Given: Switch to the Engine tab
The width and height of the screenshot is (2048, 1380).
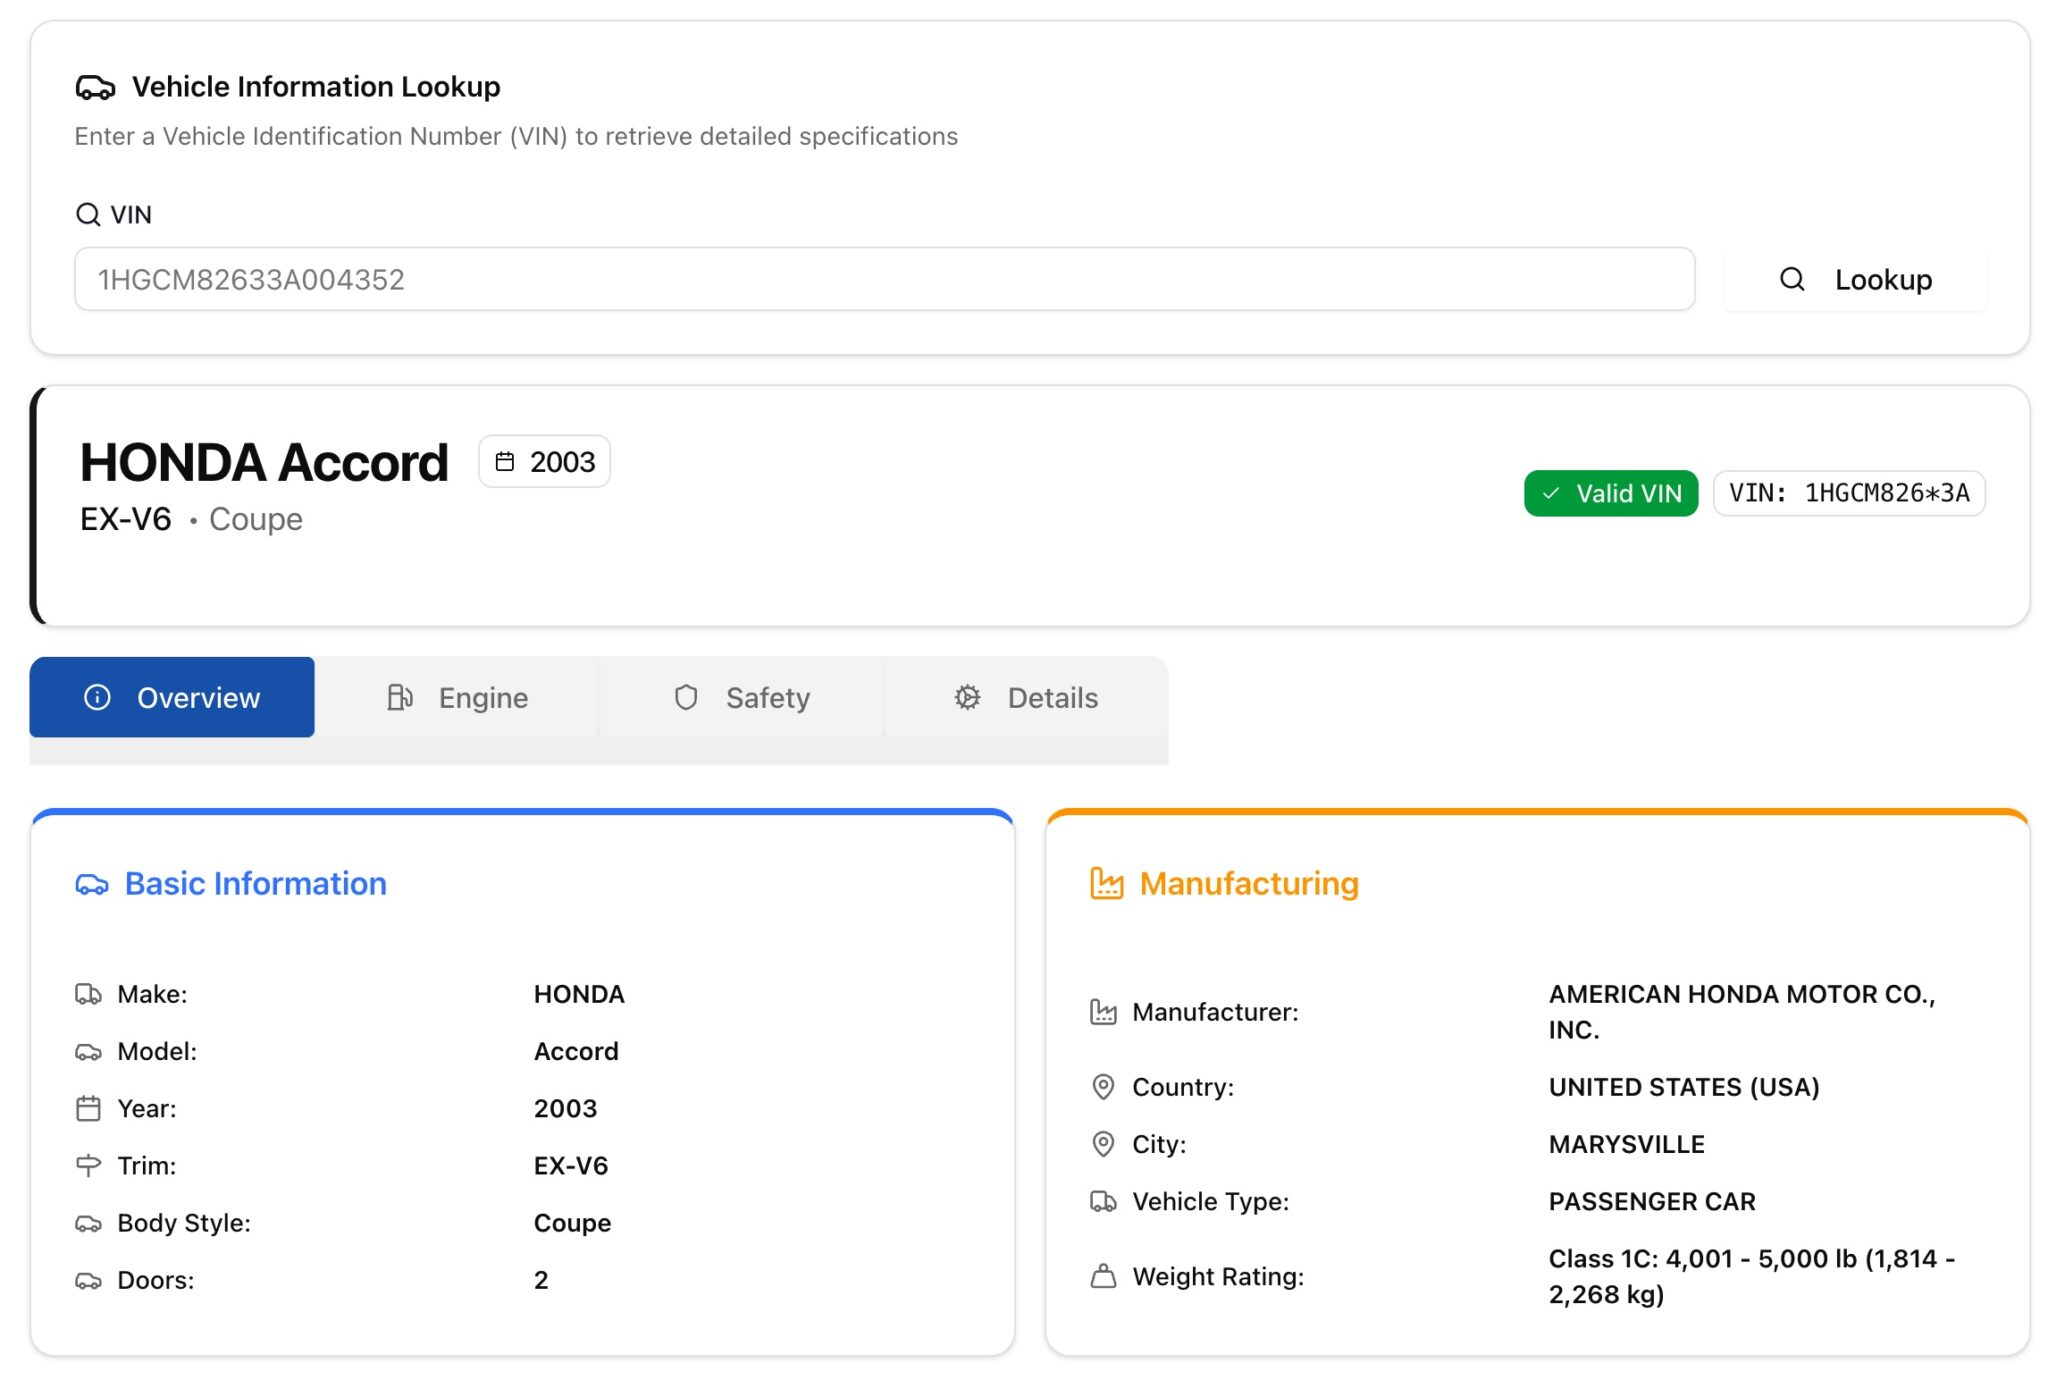Looking at the screenshot, I should point(457,698).
